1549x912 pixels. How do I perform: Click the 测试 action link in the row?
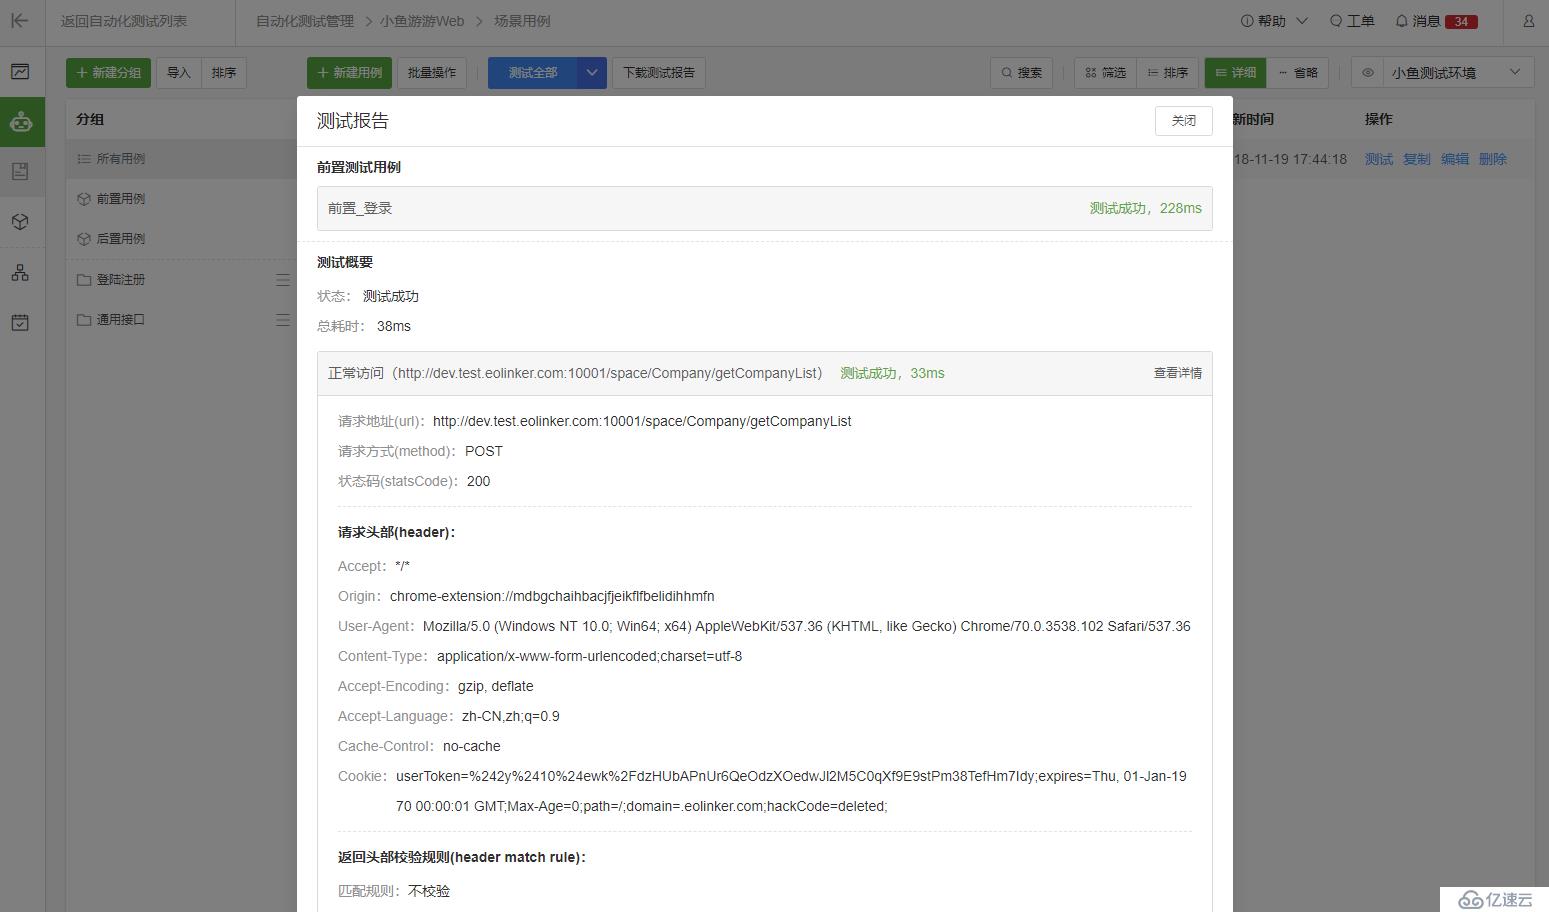pos(1379,159)
